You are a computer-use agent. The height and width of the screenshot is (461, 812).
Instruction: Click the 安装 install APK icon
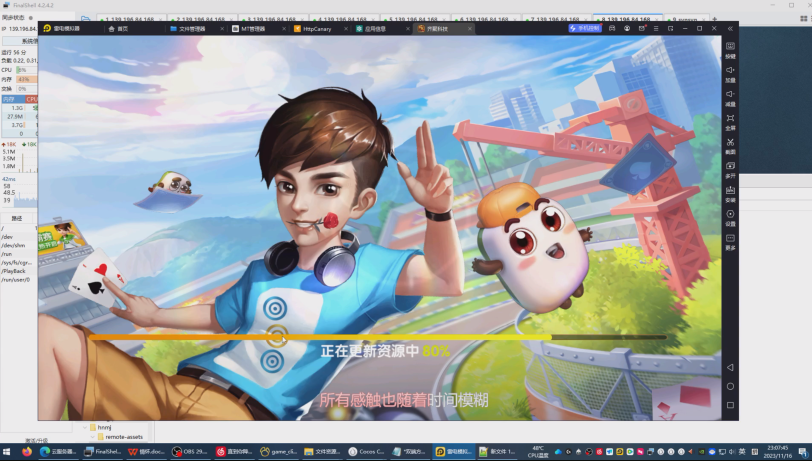click(x=730, y=193)
